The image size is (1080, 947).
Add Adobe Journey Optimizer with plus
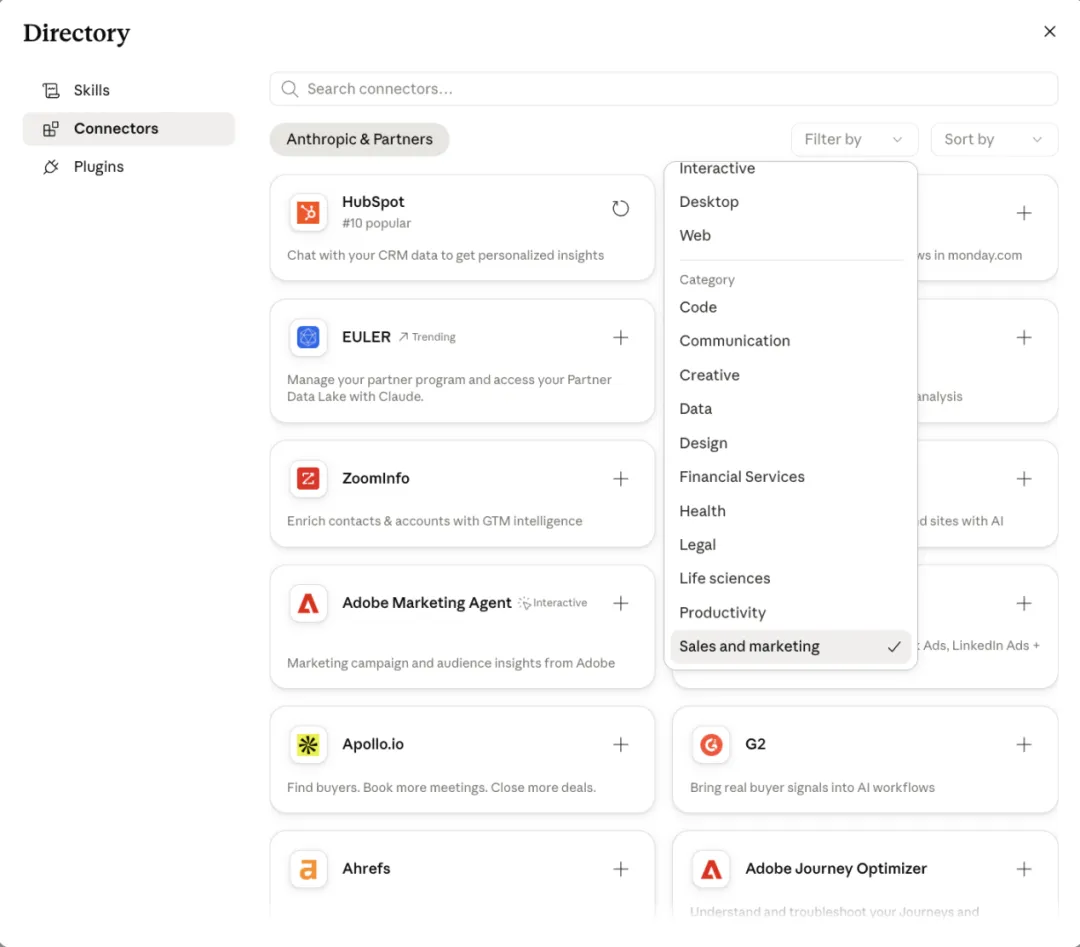coord(1024,869)
